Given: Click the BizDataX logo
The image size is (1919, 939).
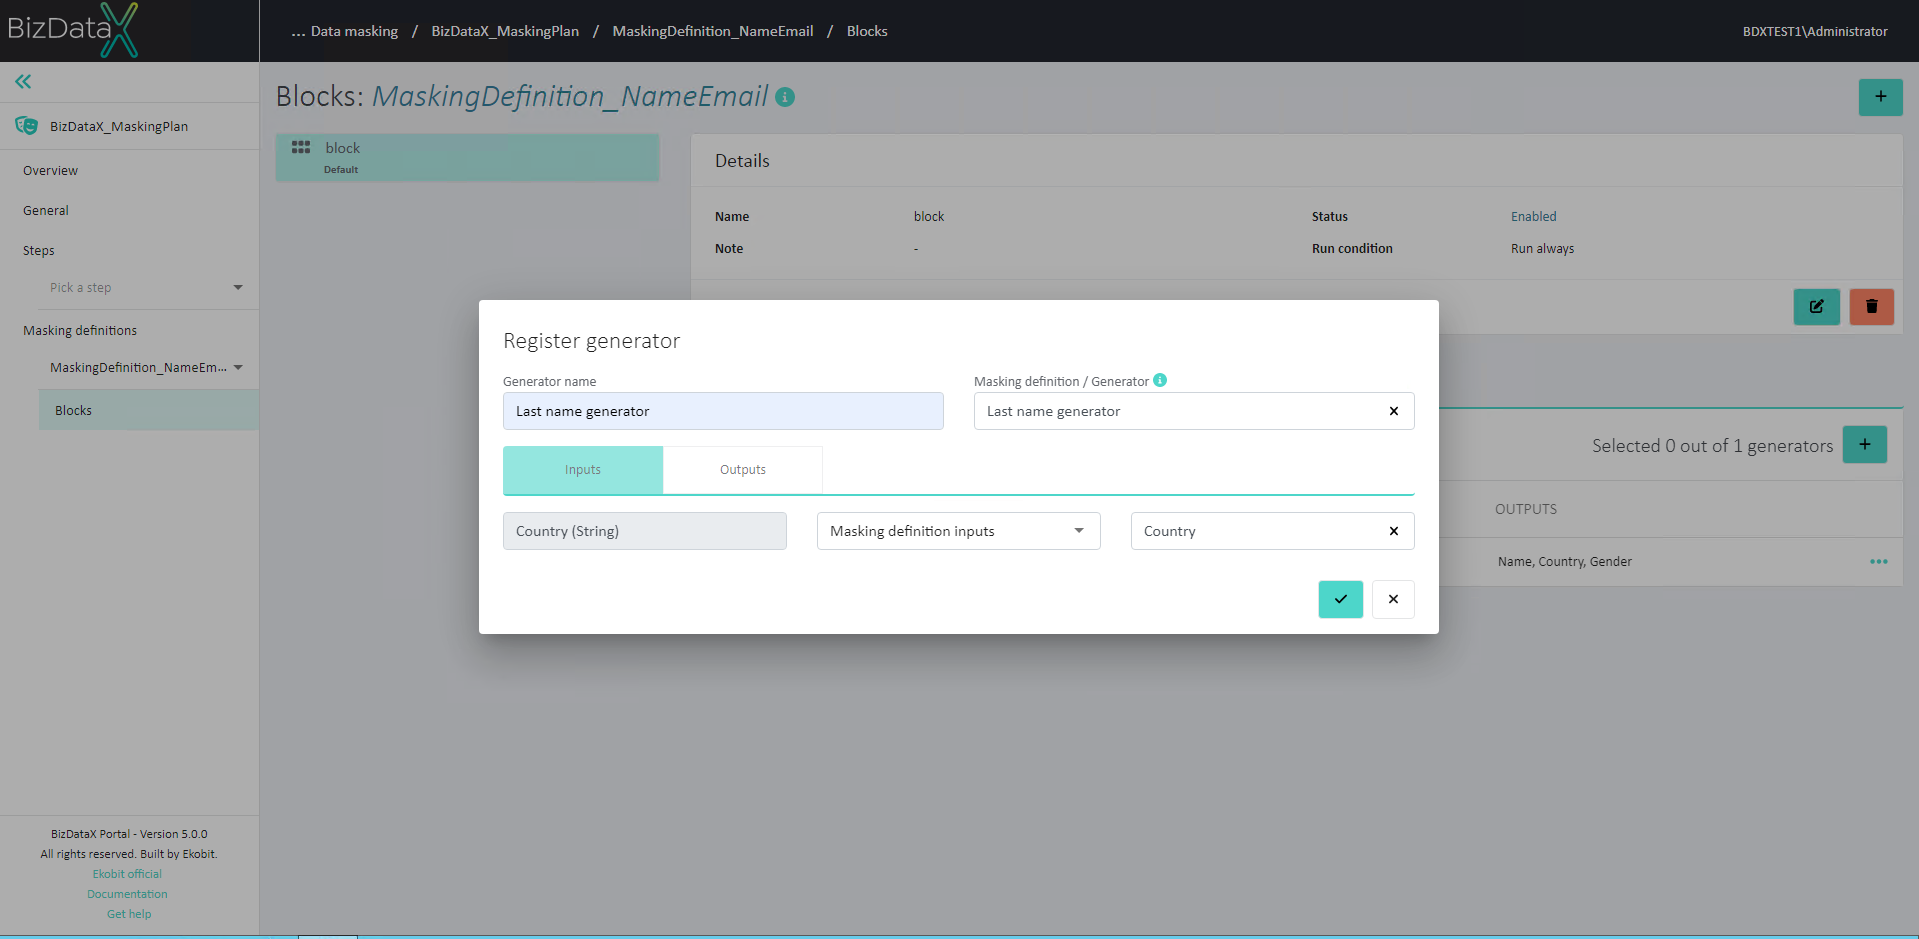Looking at the screenshot, I should [72, 30].
